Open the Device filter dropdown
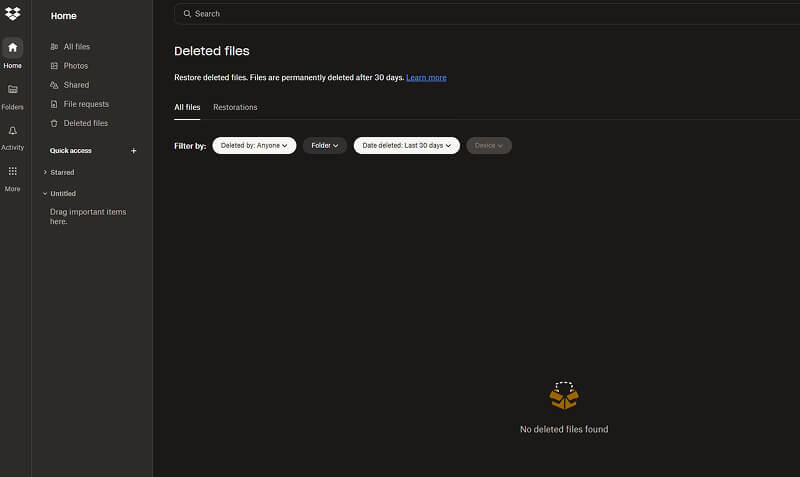This screenshot has height=477, width=800. 489,145
